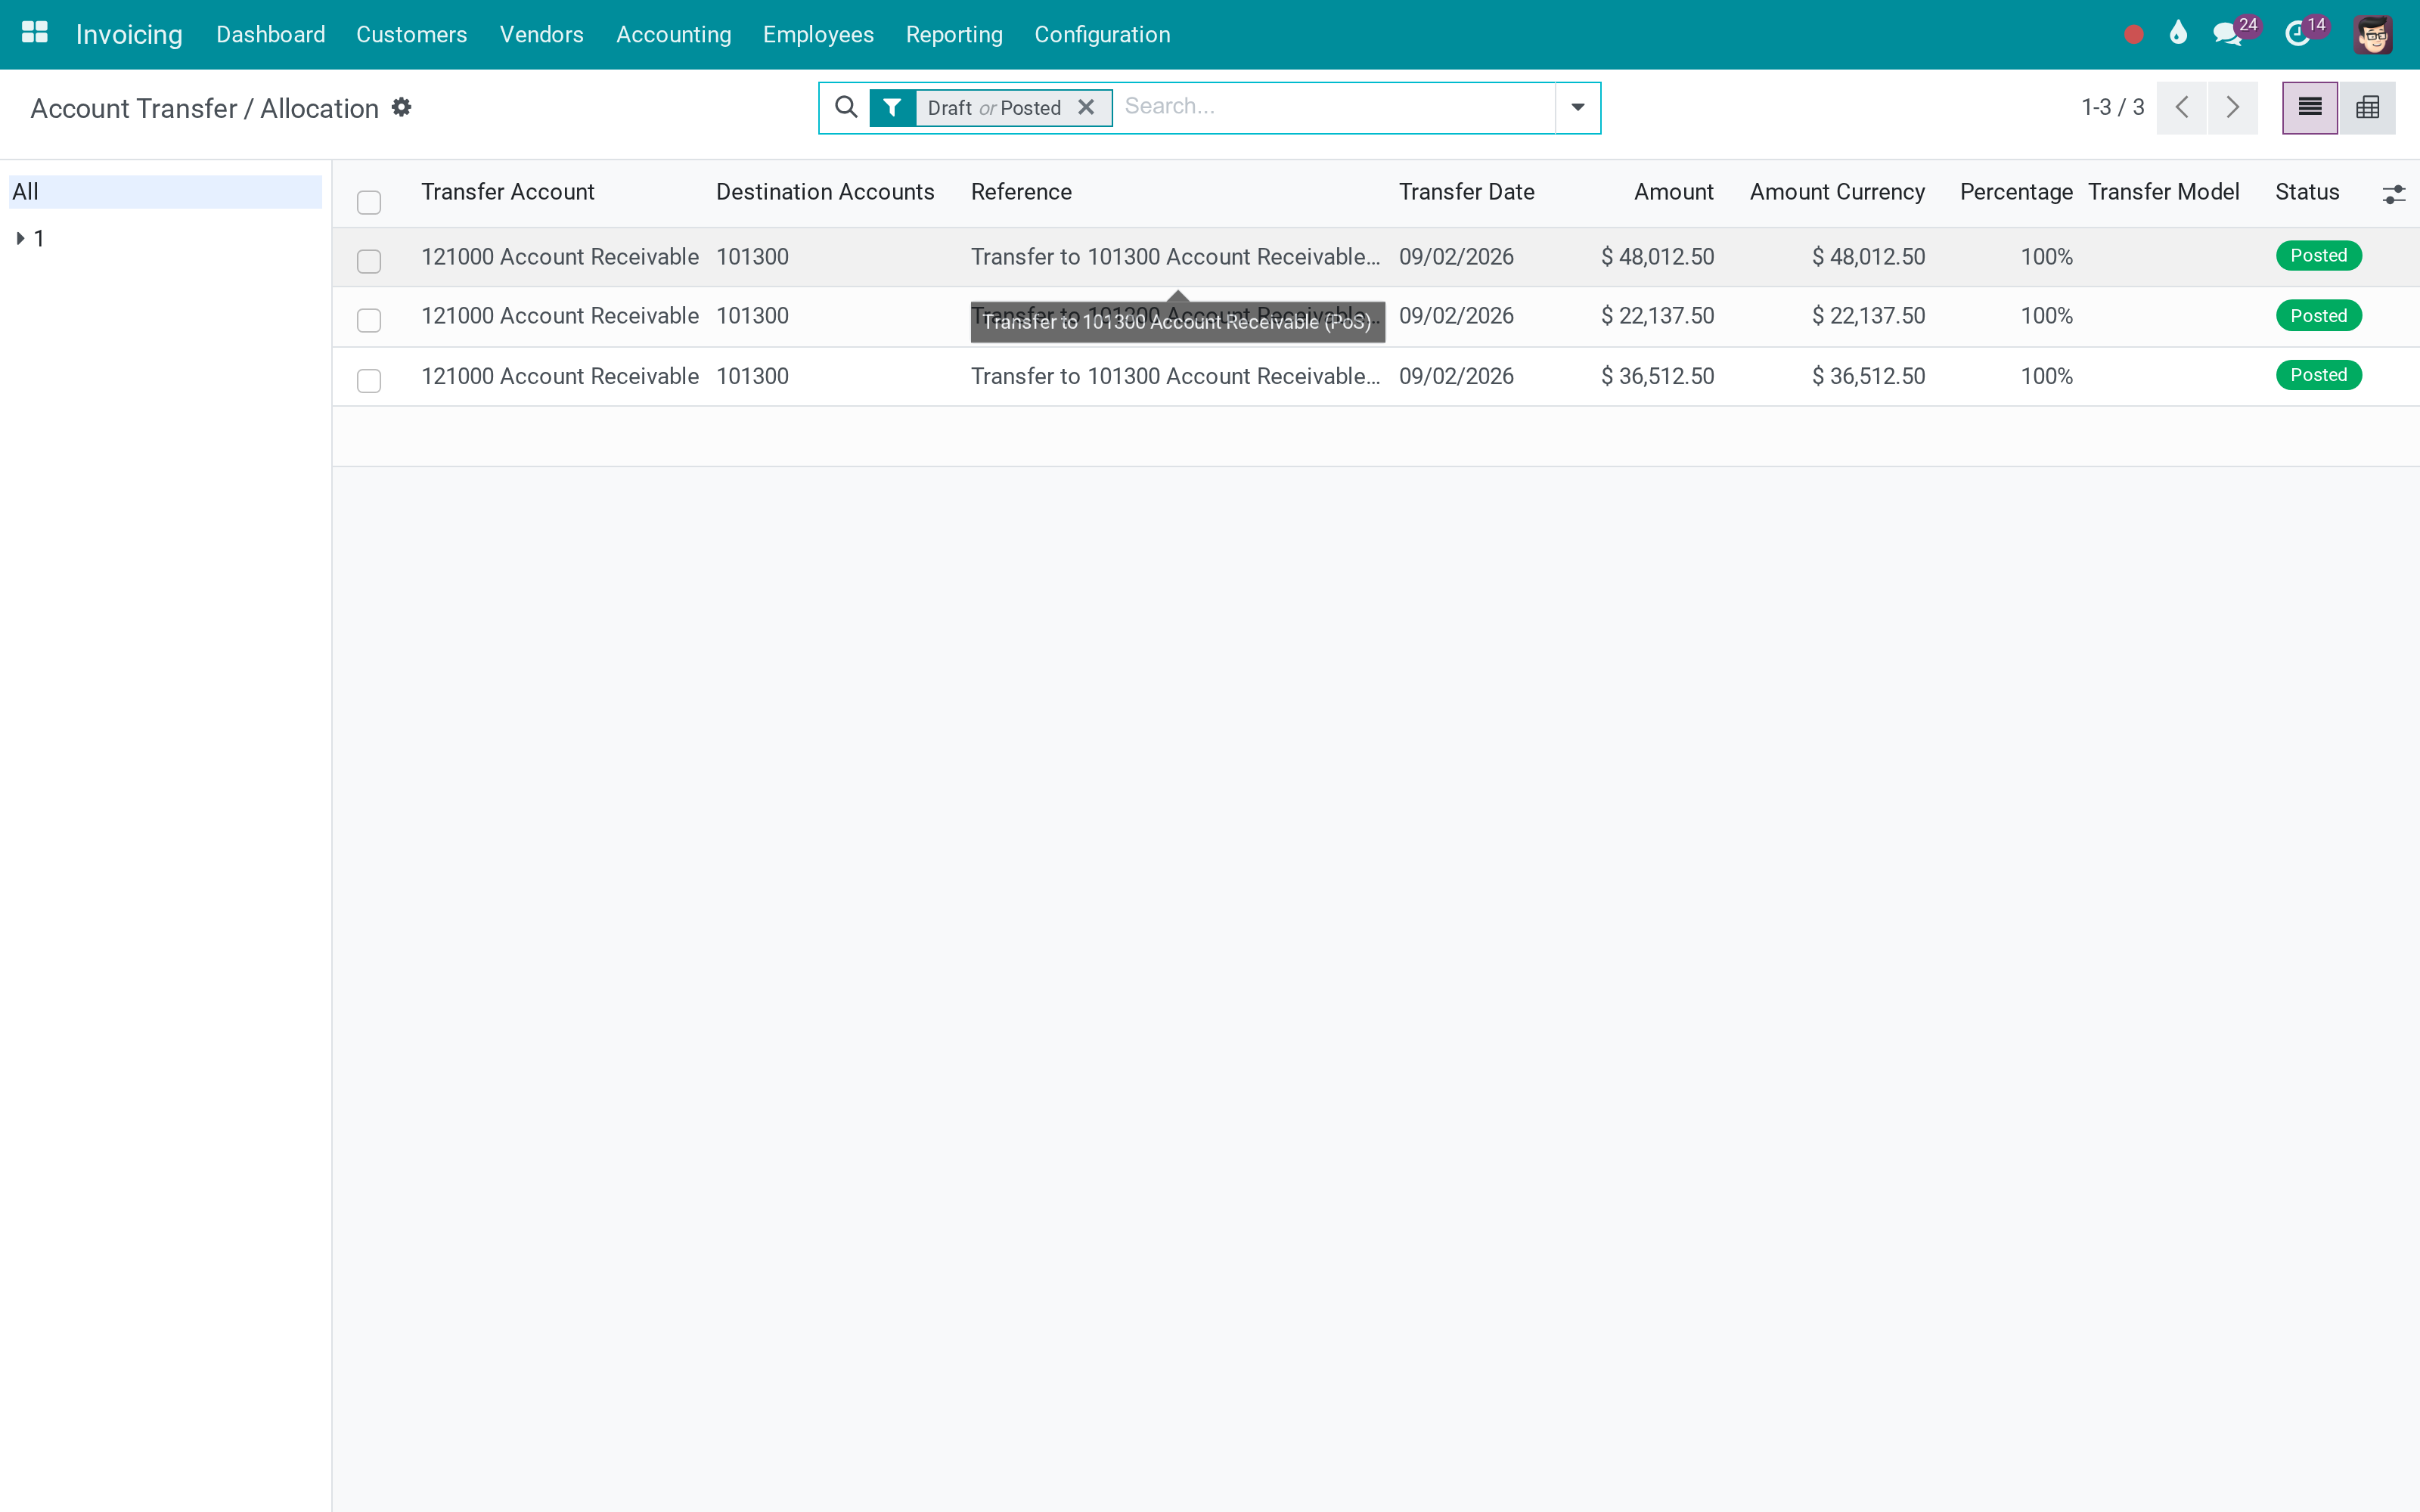Sort by Amount column header

(1673, 192)
